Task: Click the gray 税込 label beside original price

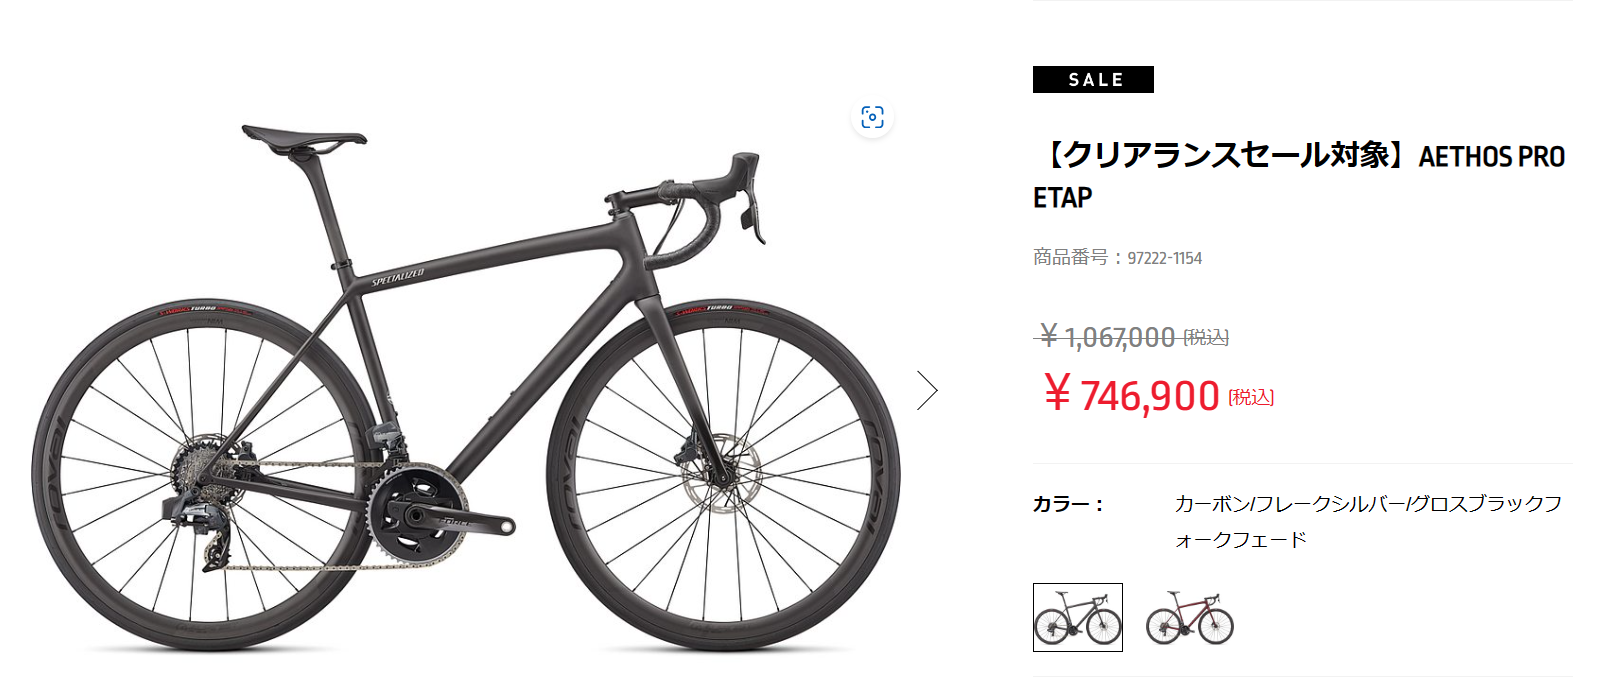Action: click(1206, 338)
